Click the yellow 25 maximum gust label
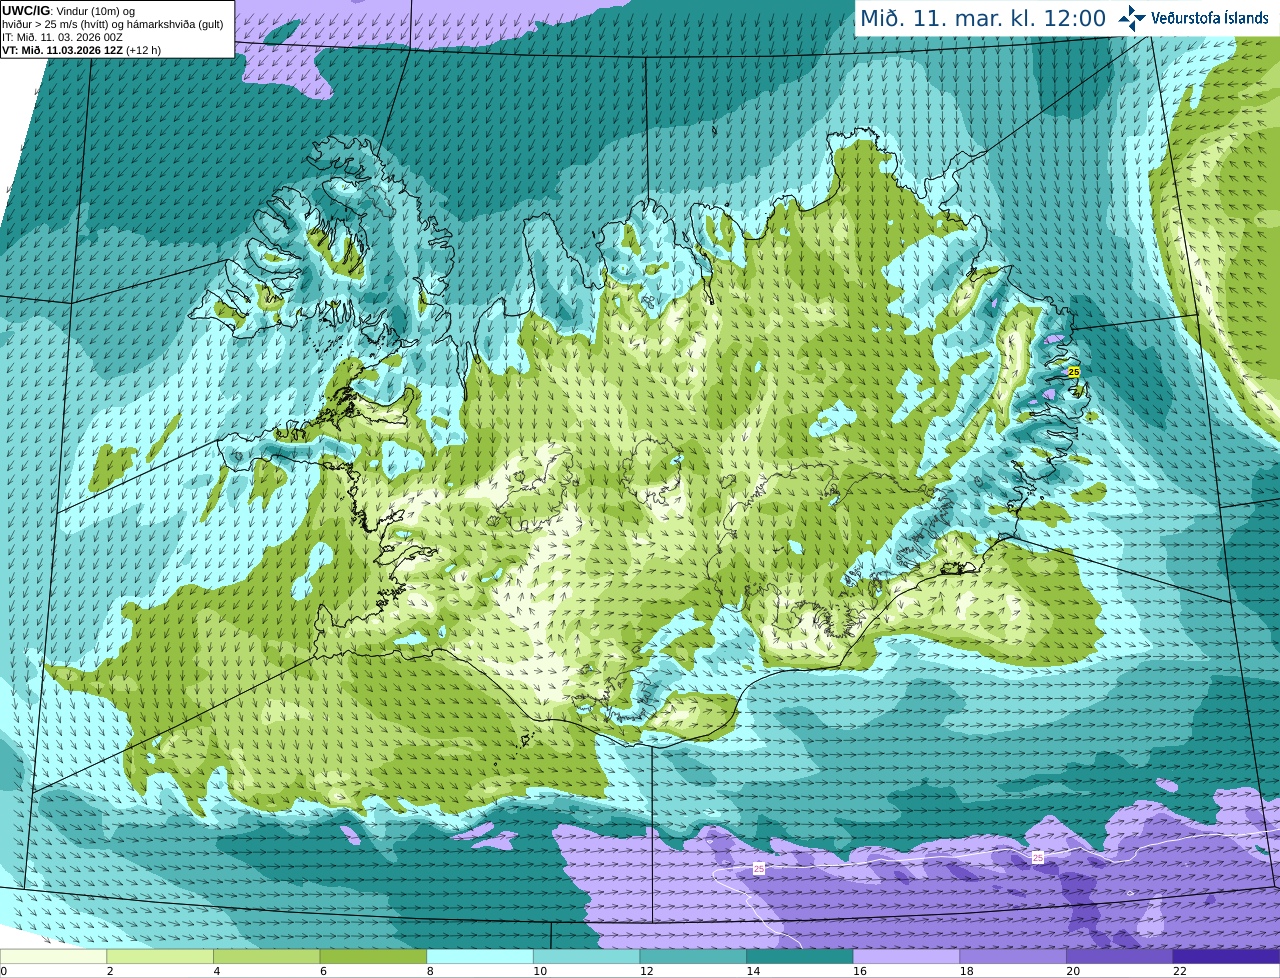The width and height of the screenshot is (1280, 978). coord(1074,371)
